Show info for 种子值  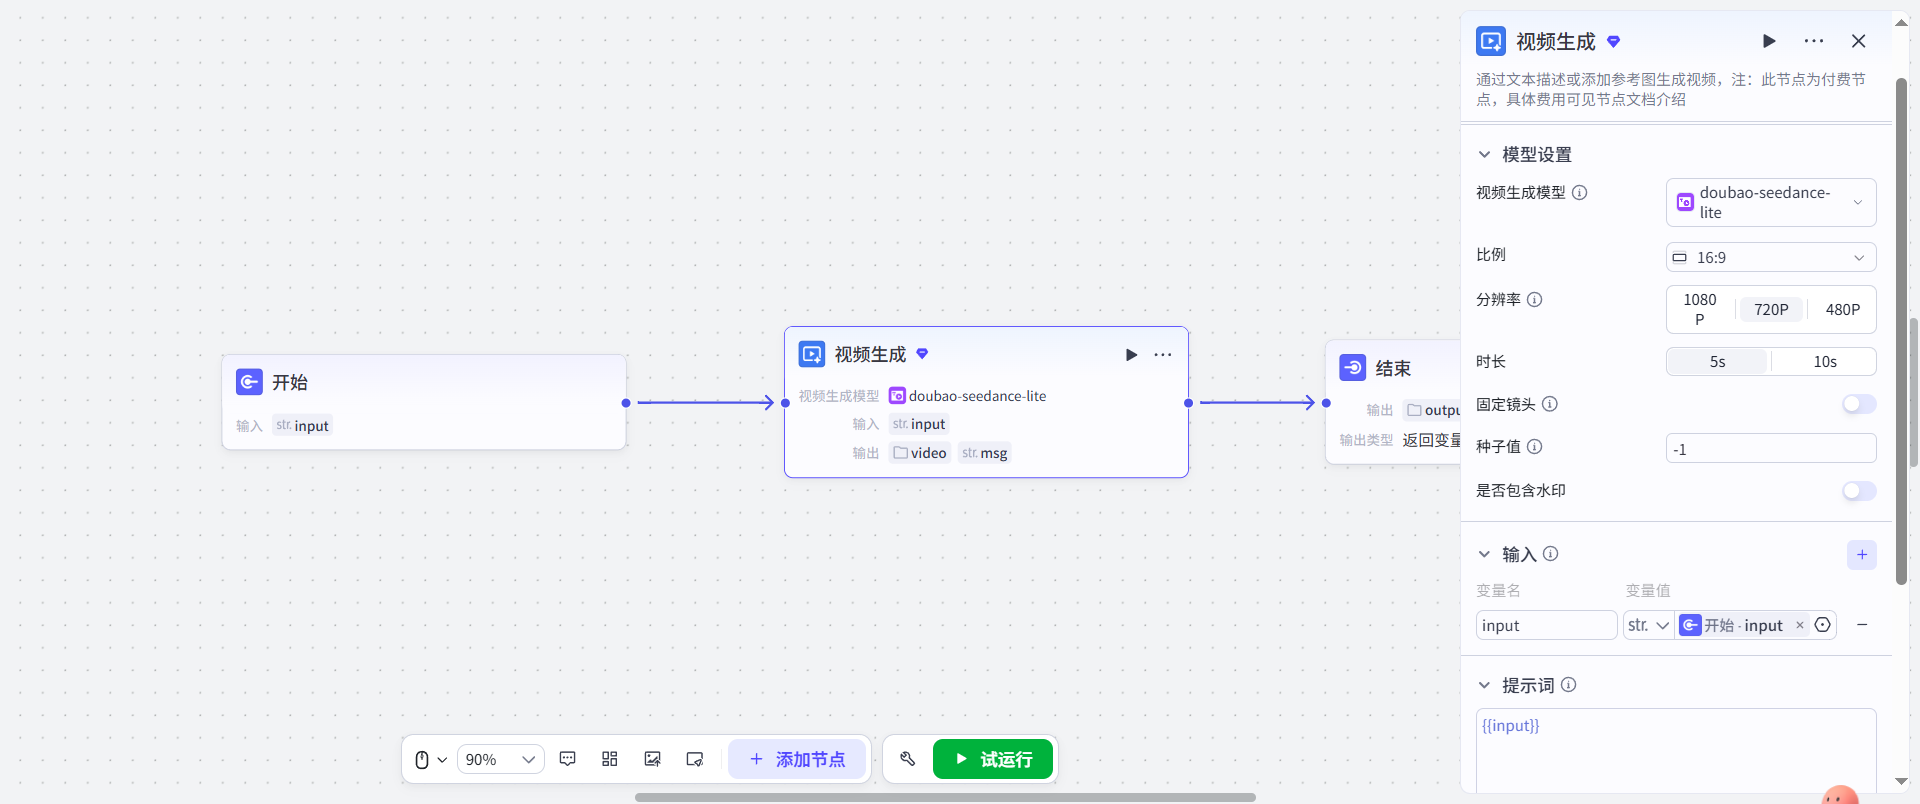click(1535, 446)
